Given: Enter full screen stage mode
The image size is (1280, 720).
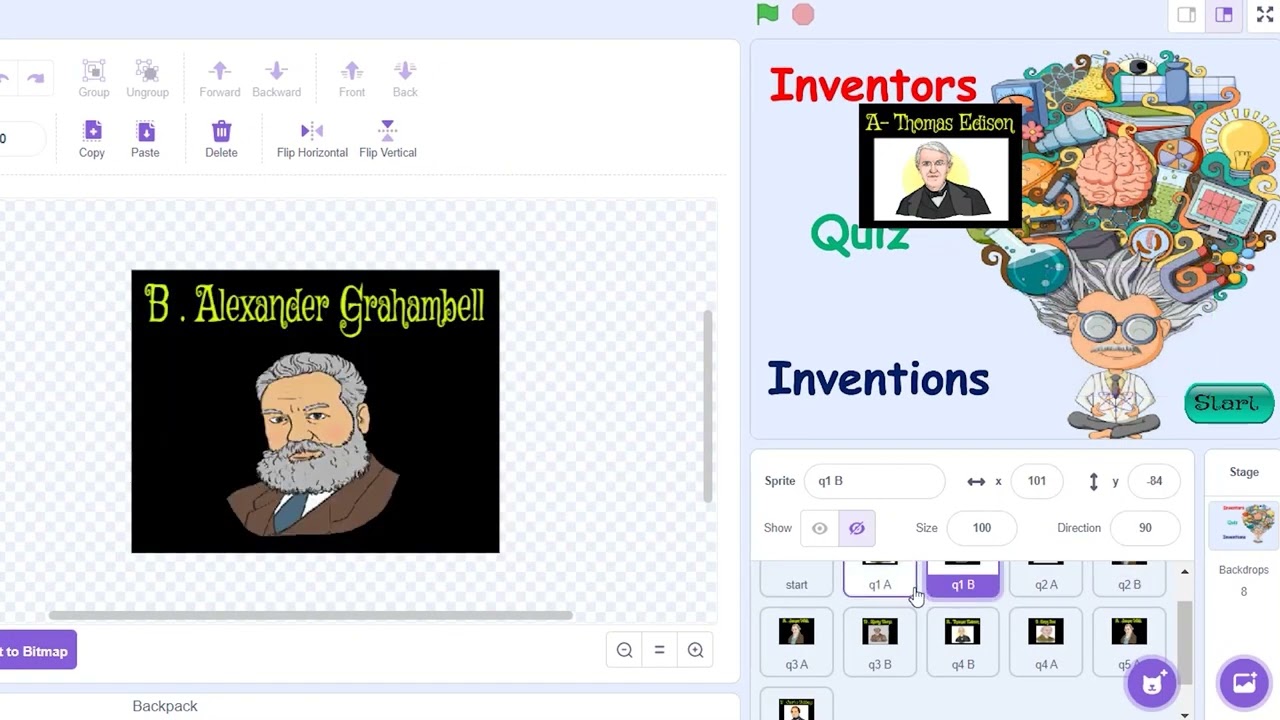Looking at the screenshot, I should [x=1265, y=15].
